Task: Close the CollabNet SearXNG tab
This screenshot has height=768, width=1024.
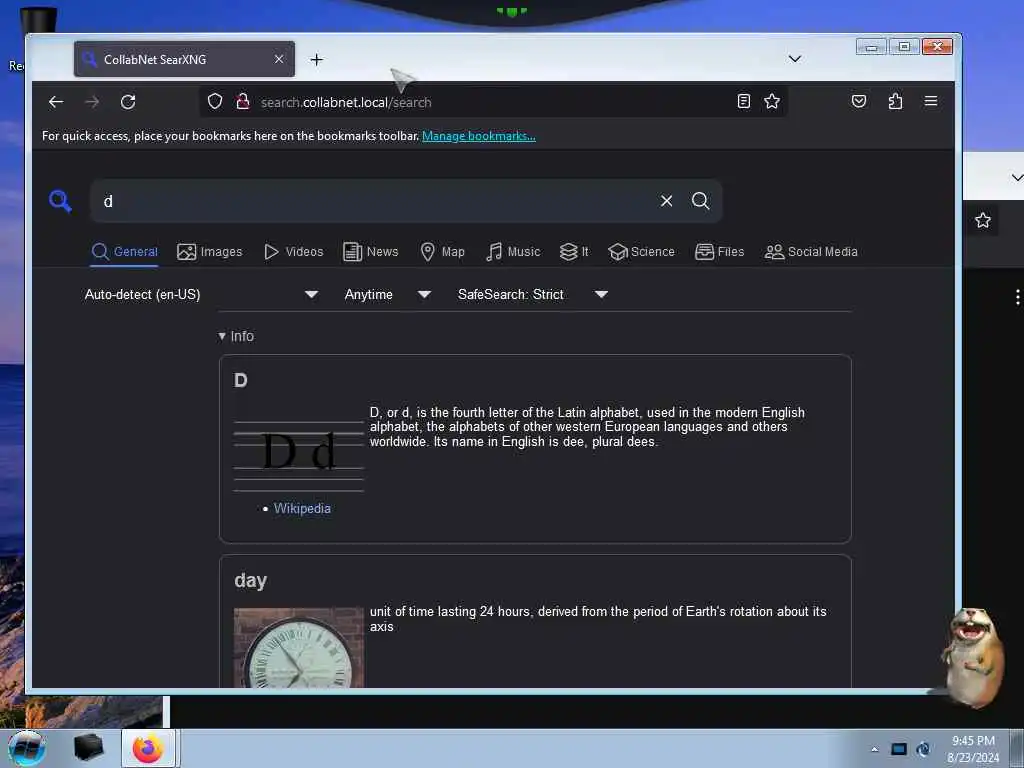Action: (279, 59)
